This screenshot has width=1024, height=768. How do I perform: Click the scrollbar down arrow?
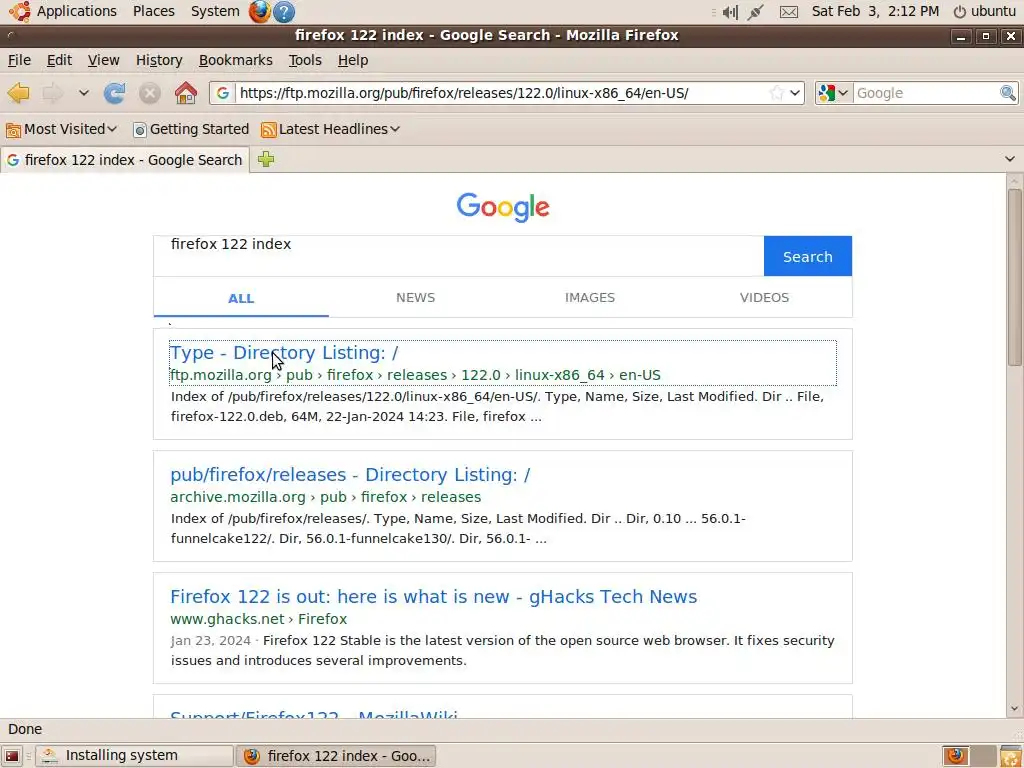click(x=1014, y=709)
